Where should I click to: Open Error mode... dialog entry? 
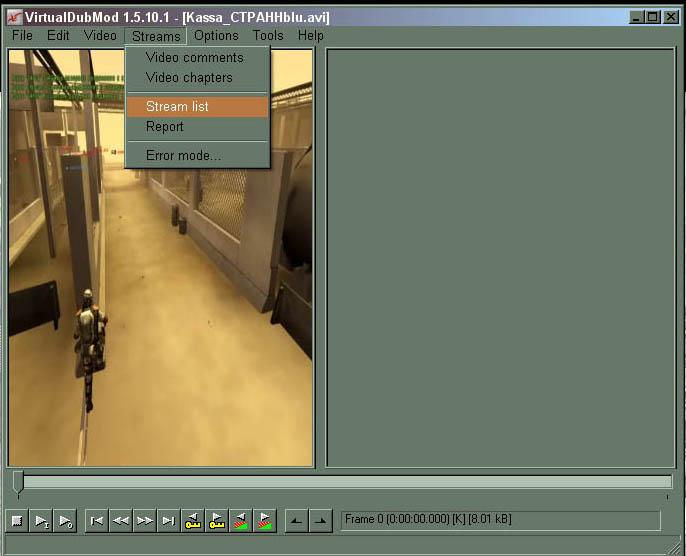[198, 155]
